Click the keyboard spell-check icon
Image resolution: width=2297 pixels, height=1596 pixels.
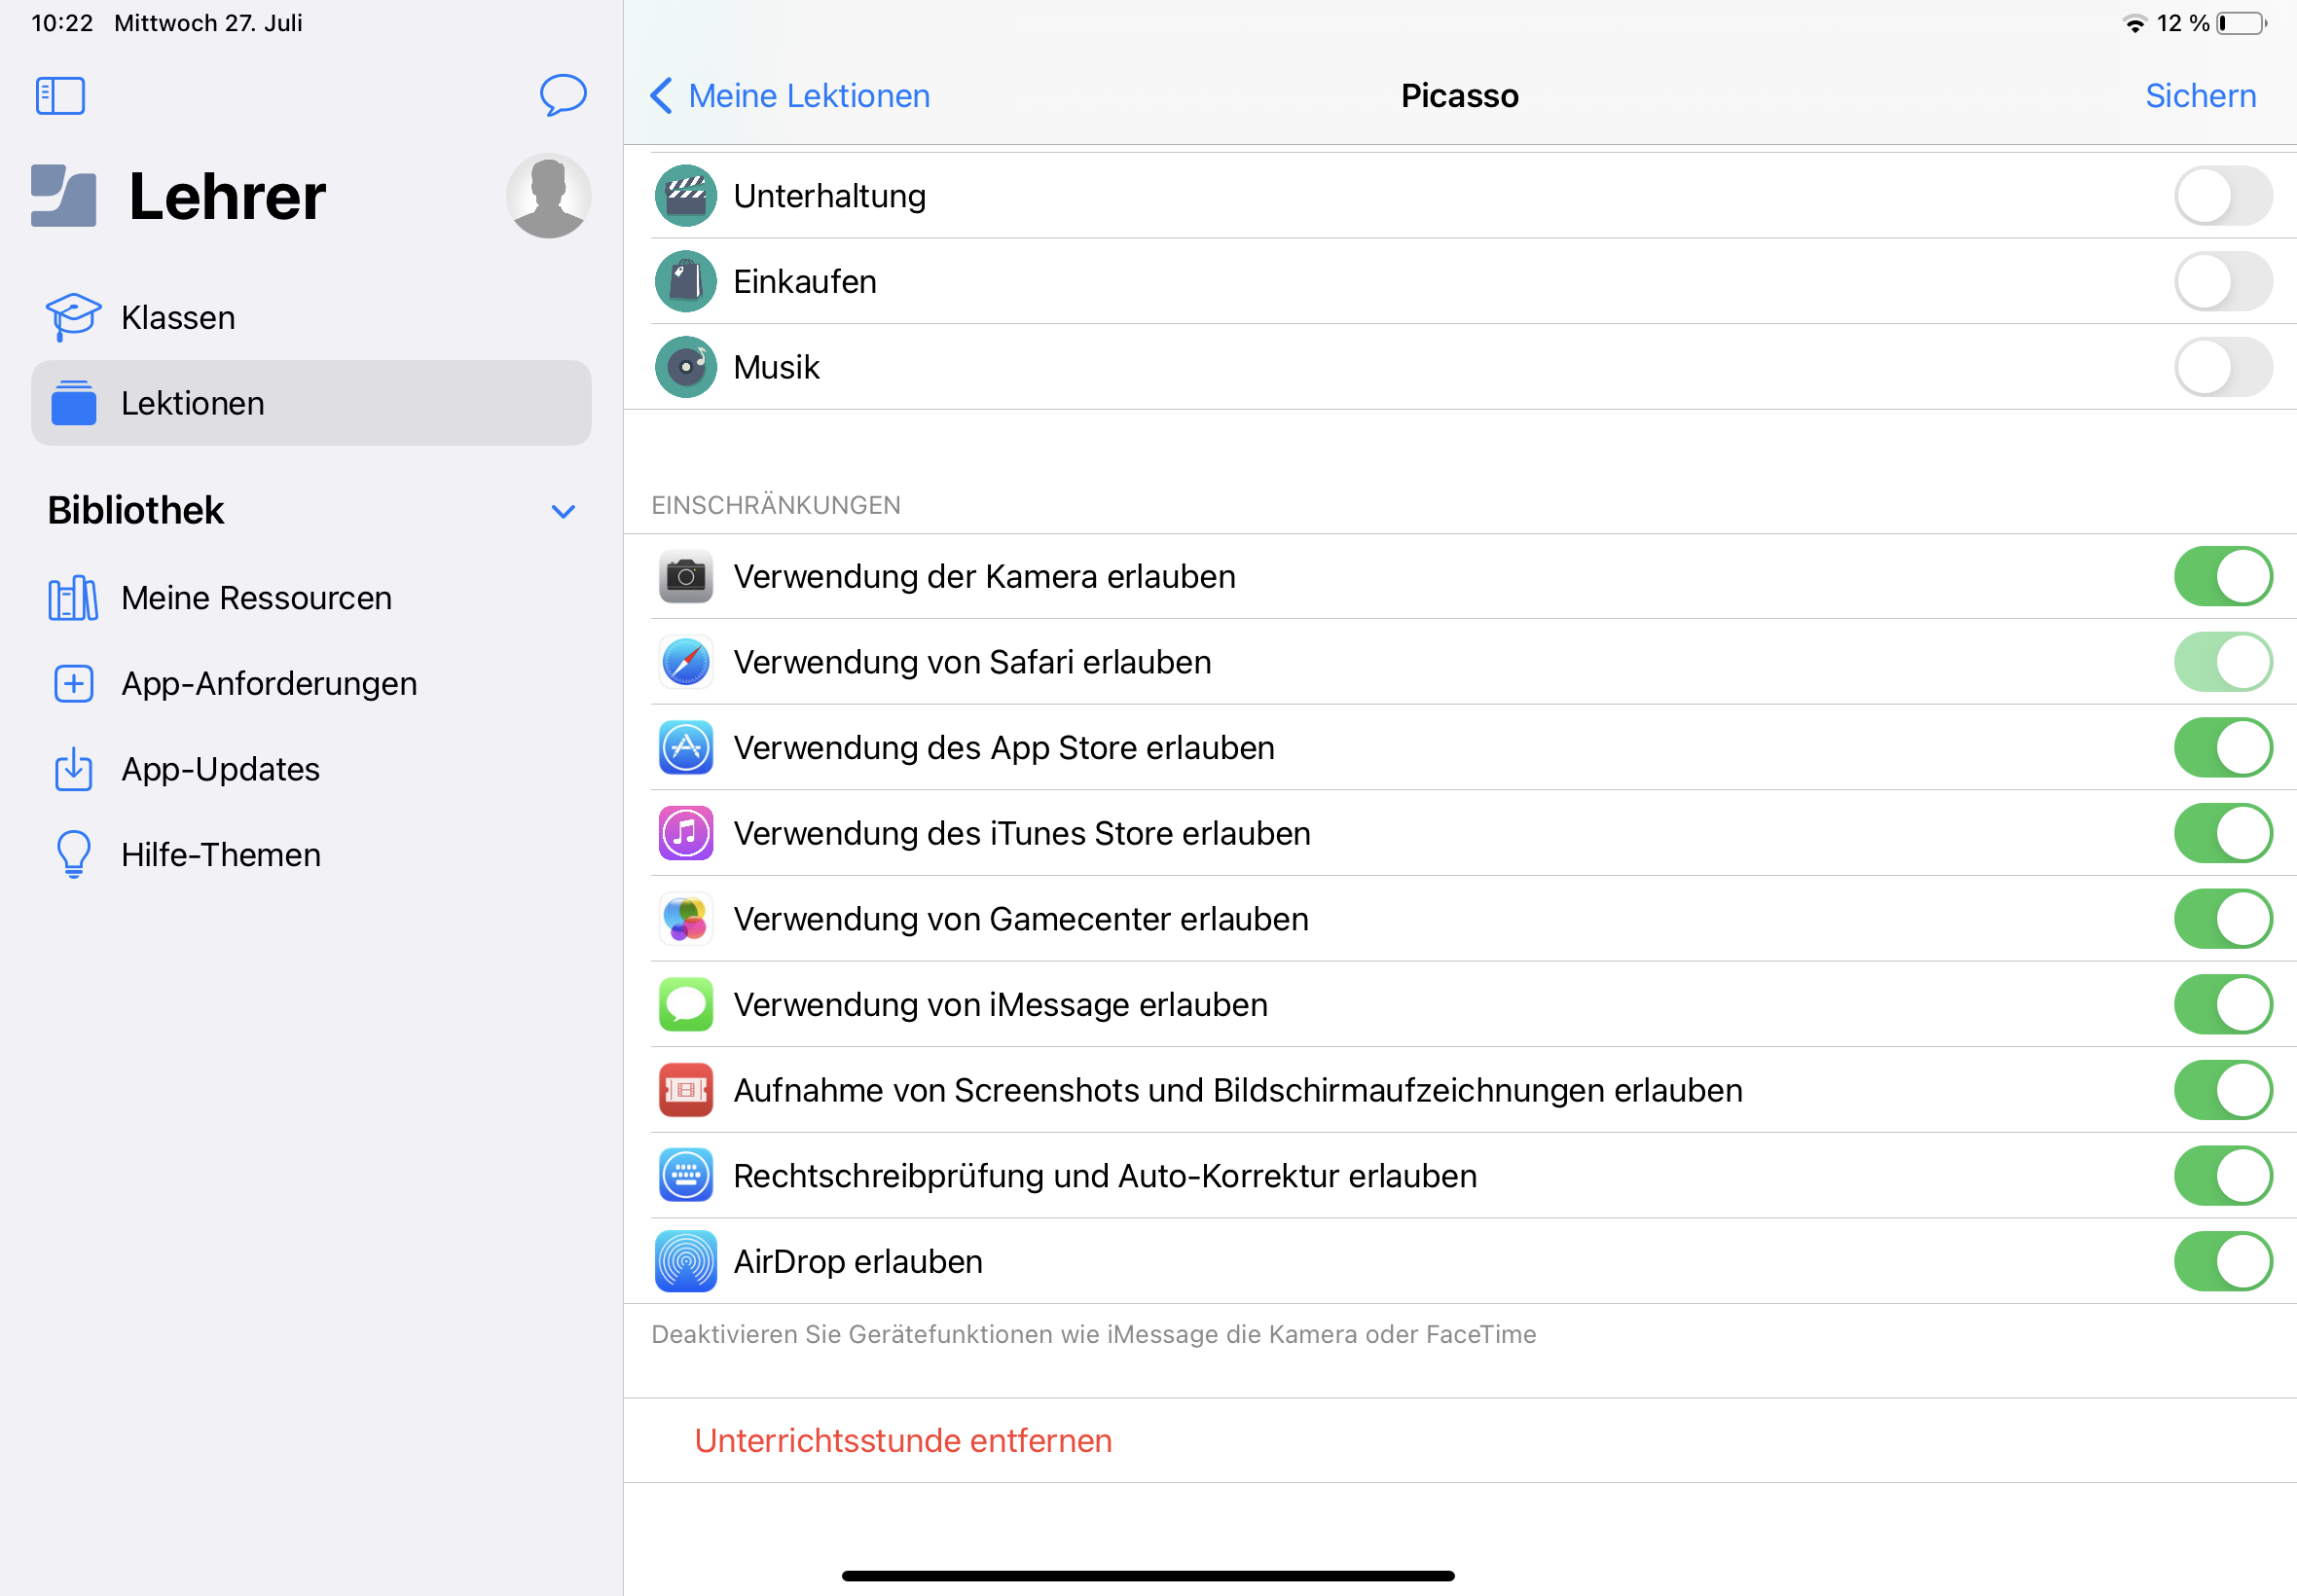point(686,1176)
